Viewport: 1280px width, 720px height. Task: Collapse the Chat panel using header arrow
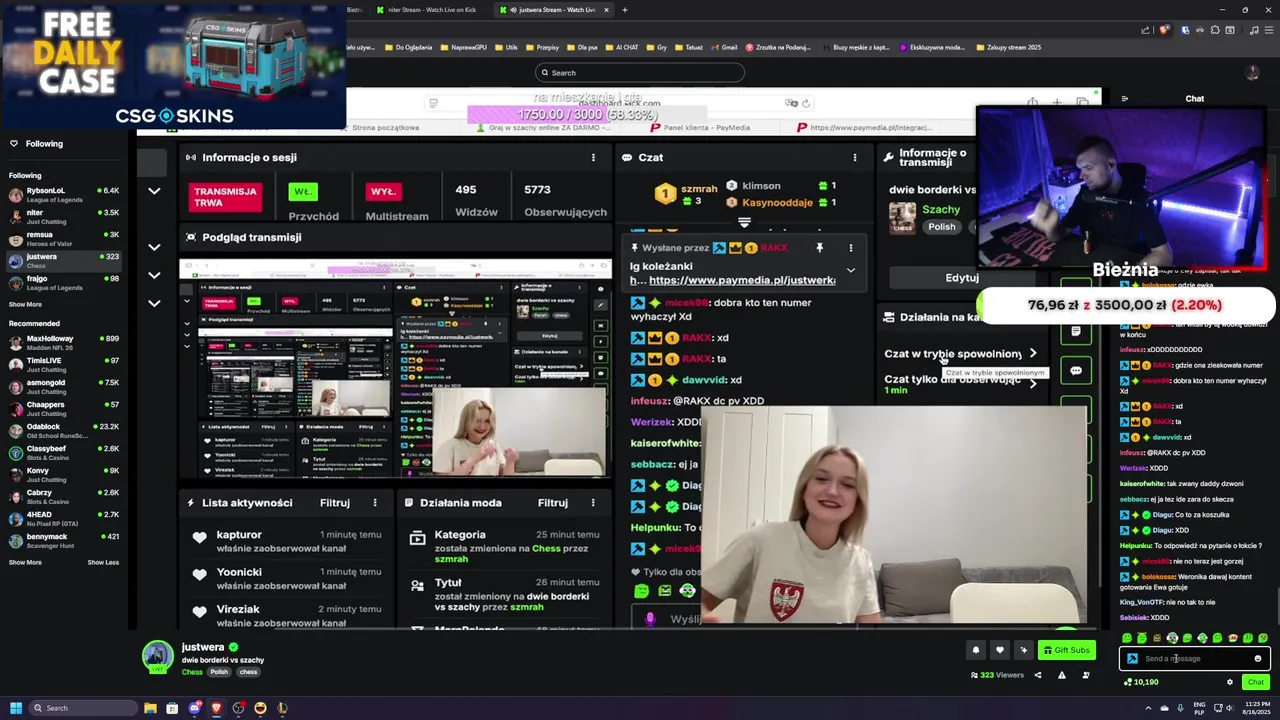coord(1125,99)
